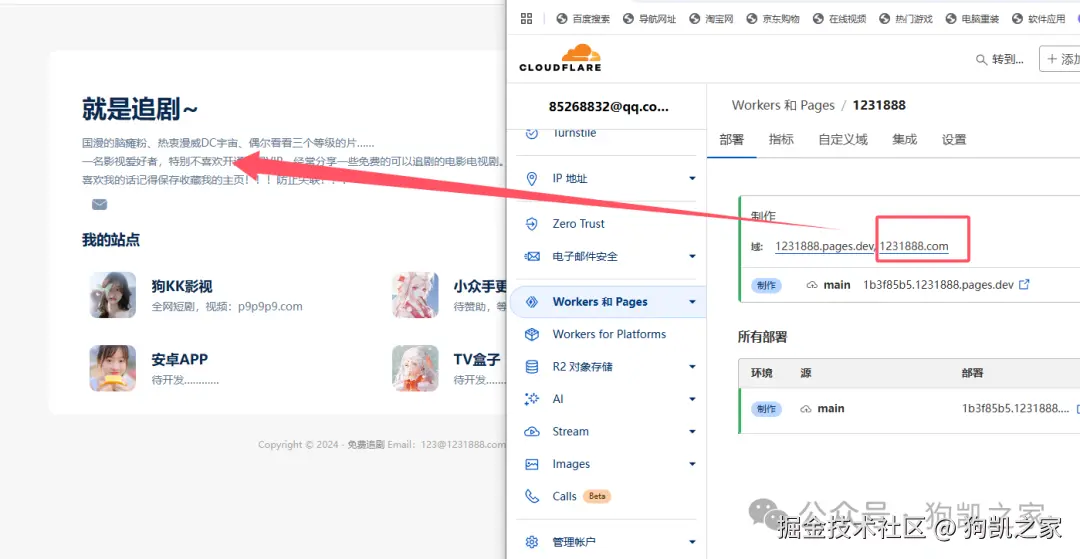Open the 京东购物 bookmark

pyautogui.click(x=773, y=19)
